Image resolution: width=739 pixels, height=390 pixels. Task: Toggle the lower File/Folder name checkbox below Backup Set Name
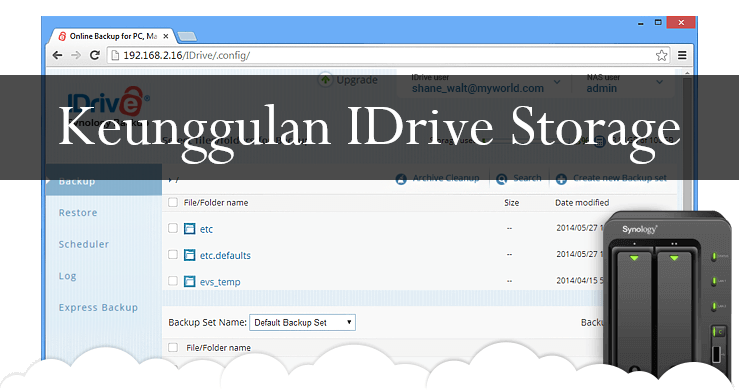pyautogui.click(x=173, y=348)
